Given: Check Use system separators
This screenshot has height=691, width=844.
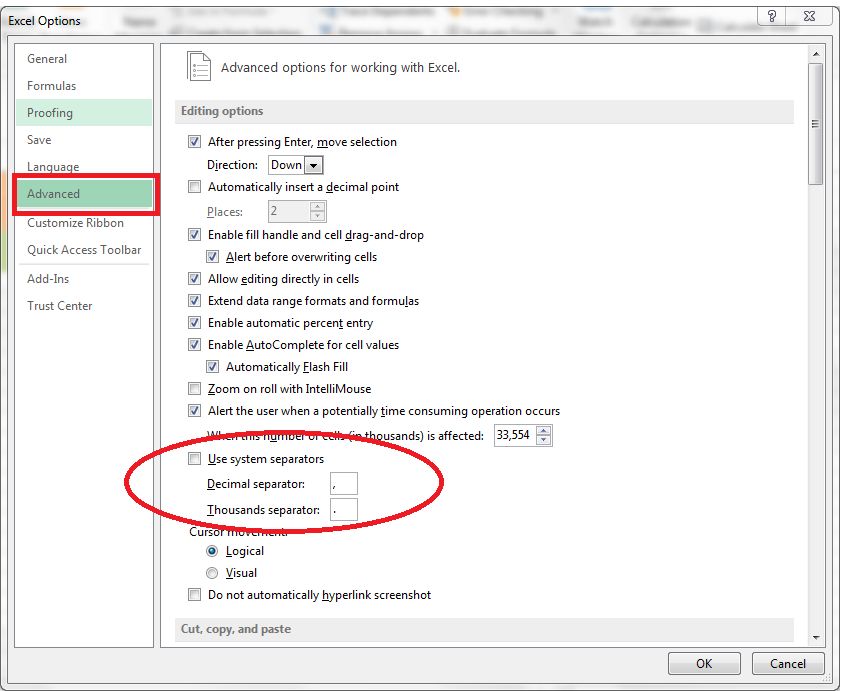Looking at the screenshot, I should [194, 459].
